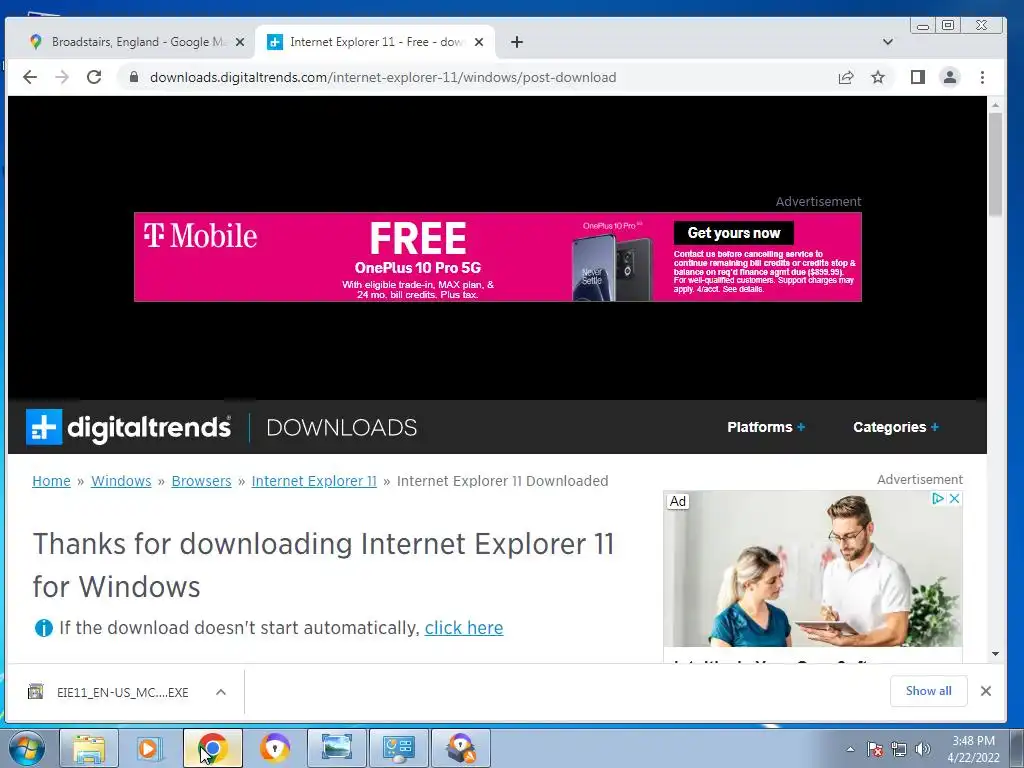Image resolution: width=1024 pixels, height=768 pixels.
Task: View site security lock info
Action: pos(134,77)
